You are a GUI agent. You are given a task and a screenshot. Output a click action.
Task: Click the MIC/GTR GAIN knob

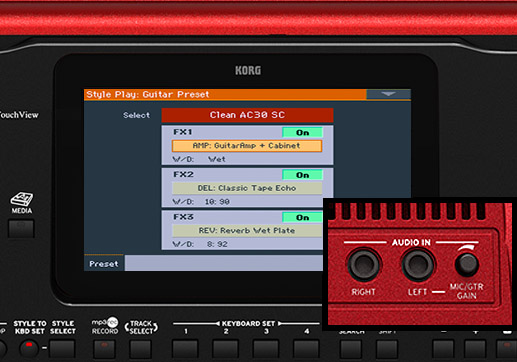[x=467, y=264]
